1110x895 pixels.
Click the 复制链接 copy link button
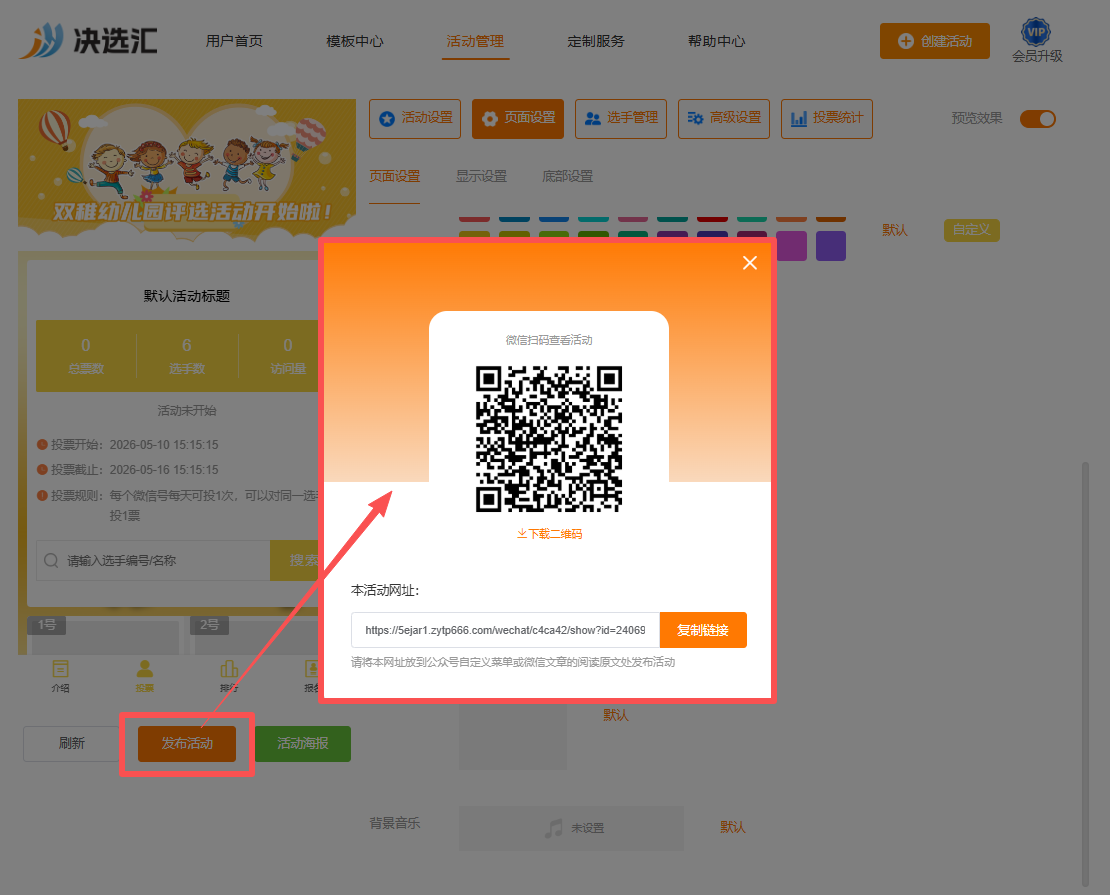click(703, 630)
